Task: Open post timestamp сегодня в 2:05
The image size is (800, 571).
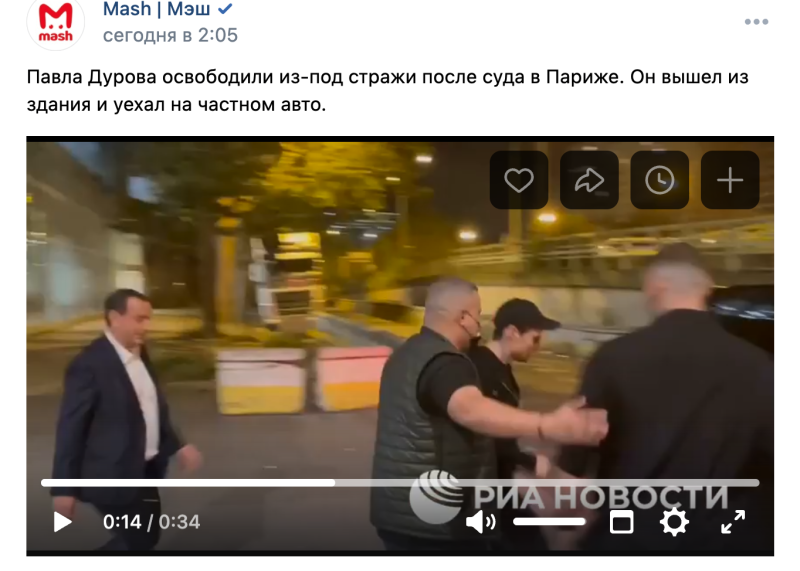Action: tap(170, 35)
